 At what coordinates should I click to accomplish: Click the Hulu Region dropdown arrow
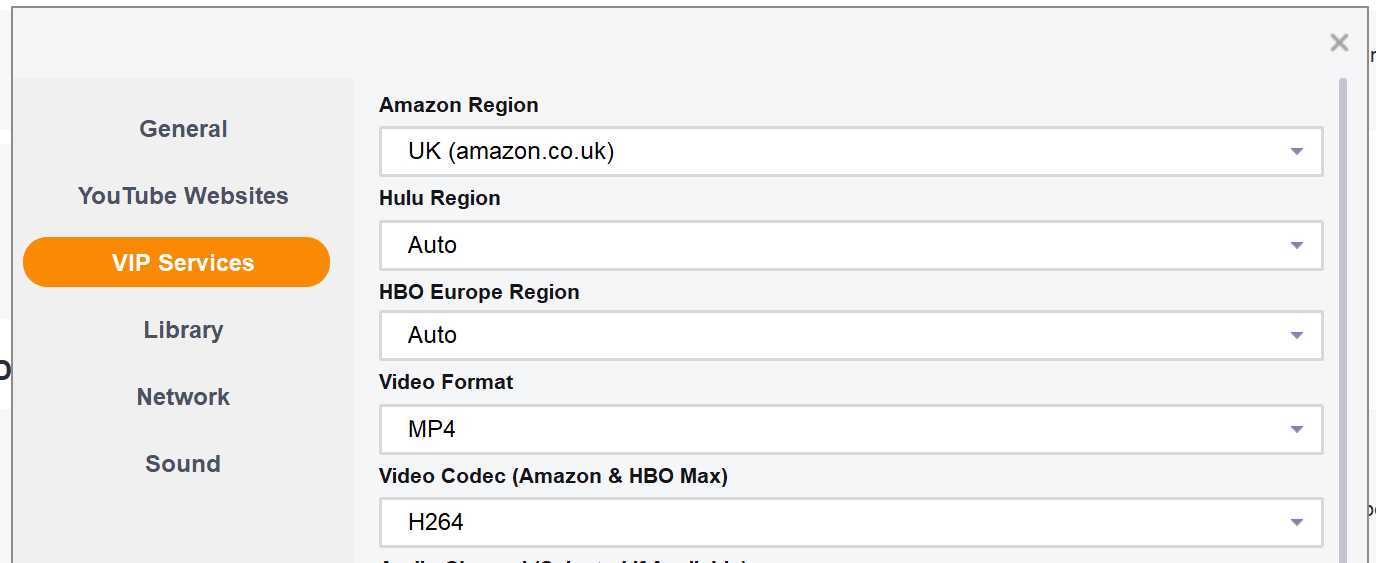[1297, 245]
